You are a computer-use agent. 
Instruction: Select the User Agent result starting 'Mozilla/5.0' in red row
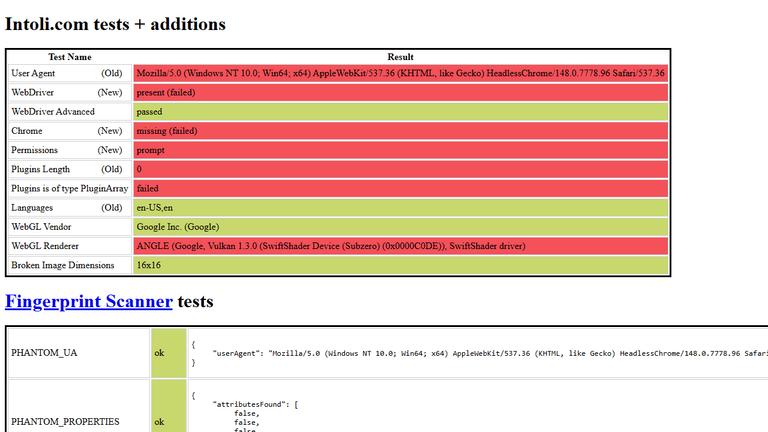401,73
